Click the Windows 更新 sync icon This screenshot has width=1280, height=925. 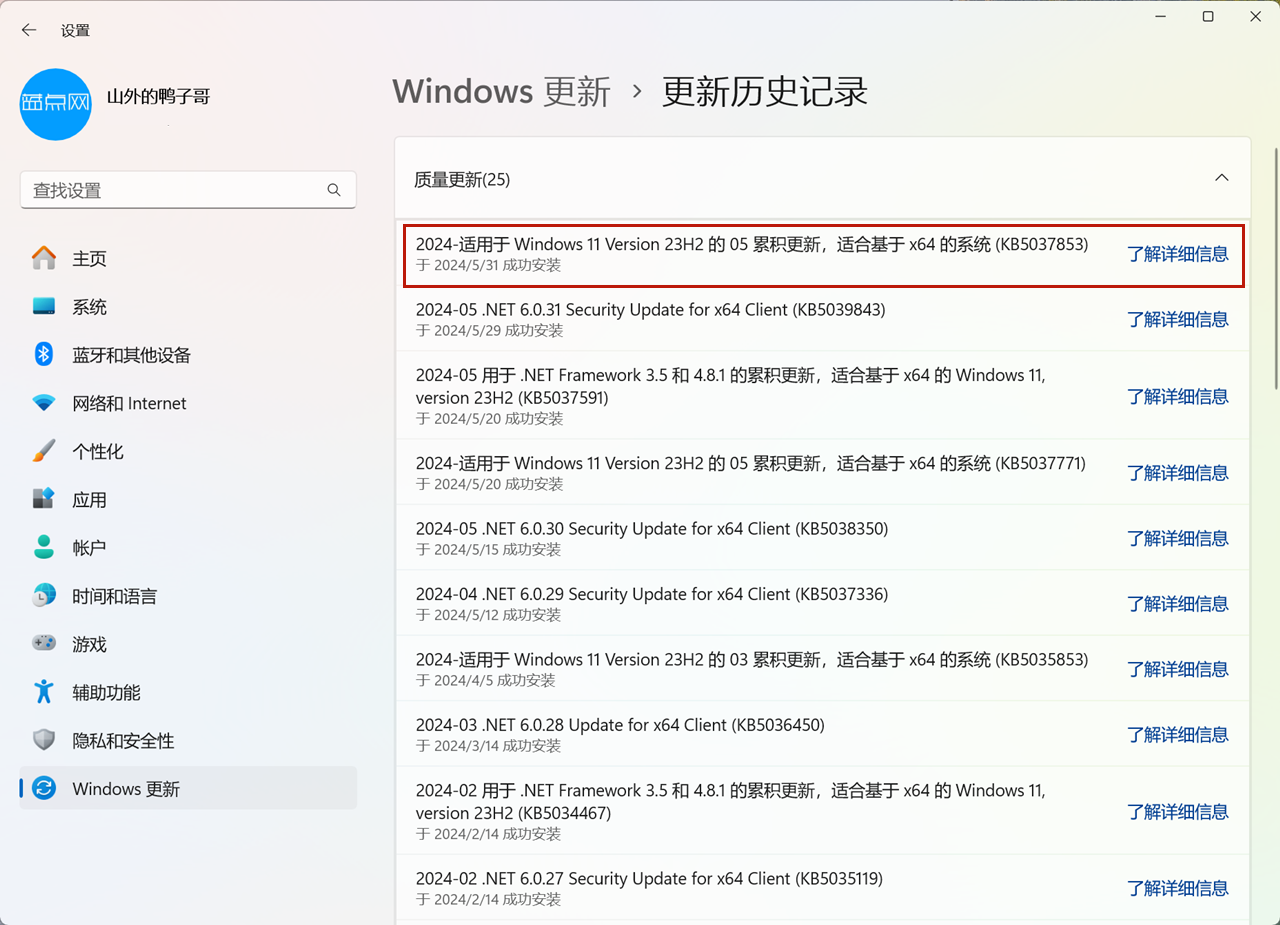pos(44,788)
